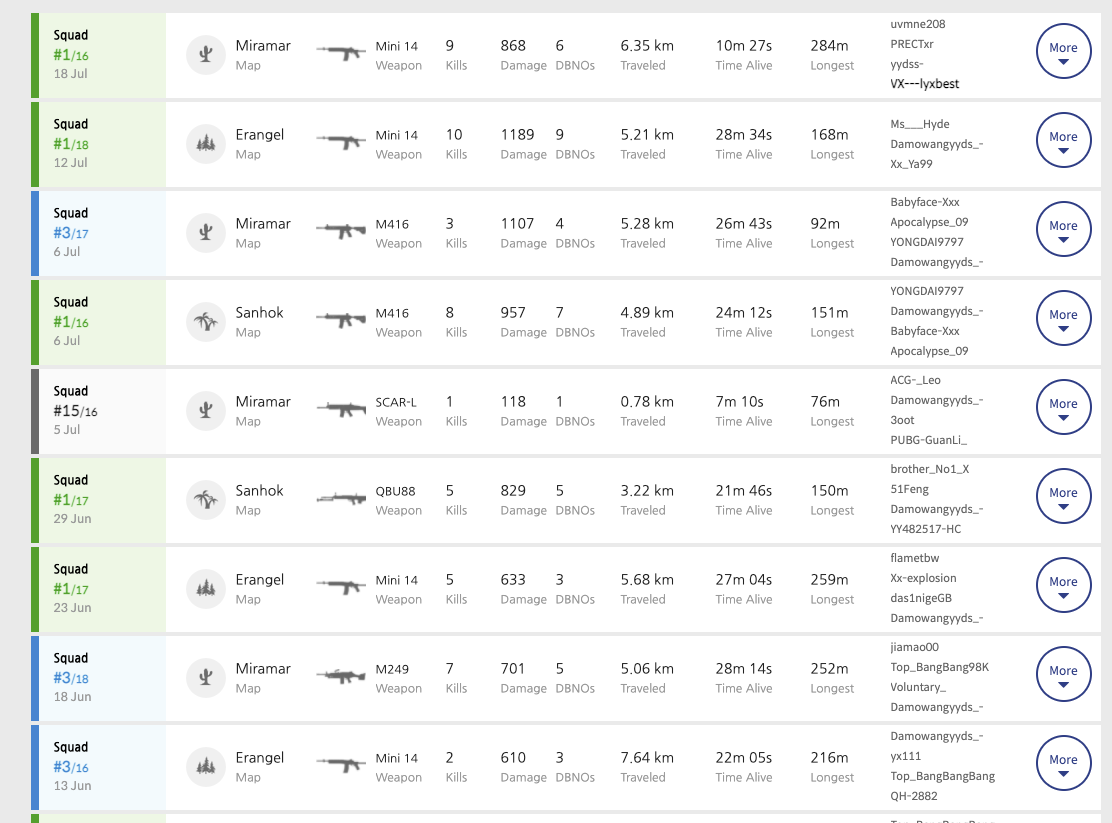Open teammate das1nigeGB's profile

921,598
